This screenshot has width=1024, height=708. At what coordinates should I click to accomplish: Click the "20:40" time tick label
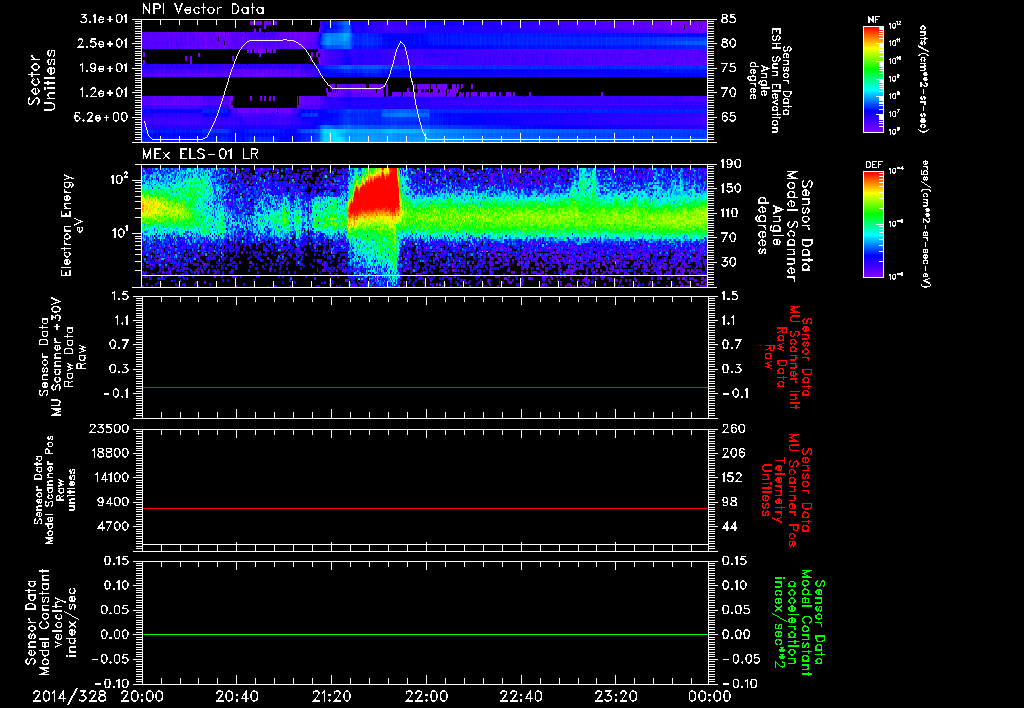(236, 696)
